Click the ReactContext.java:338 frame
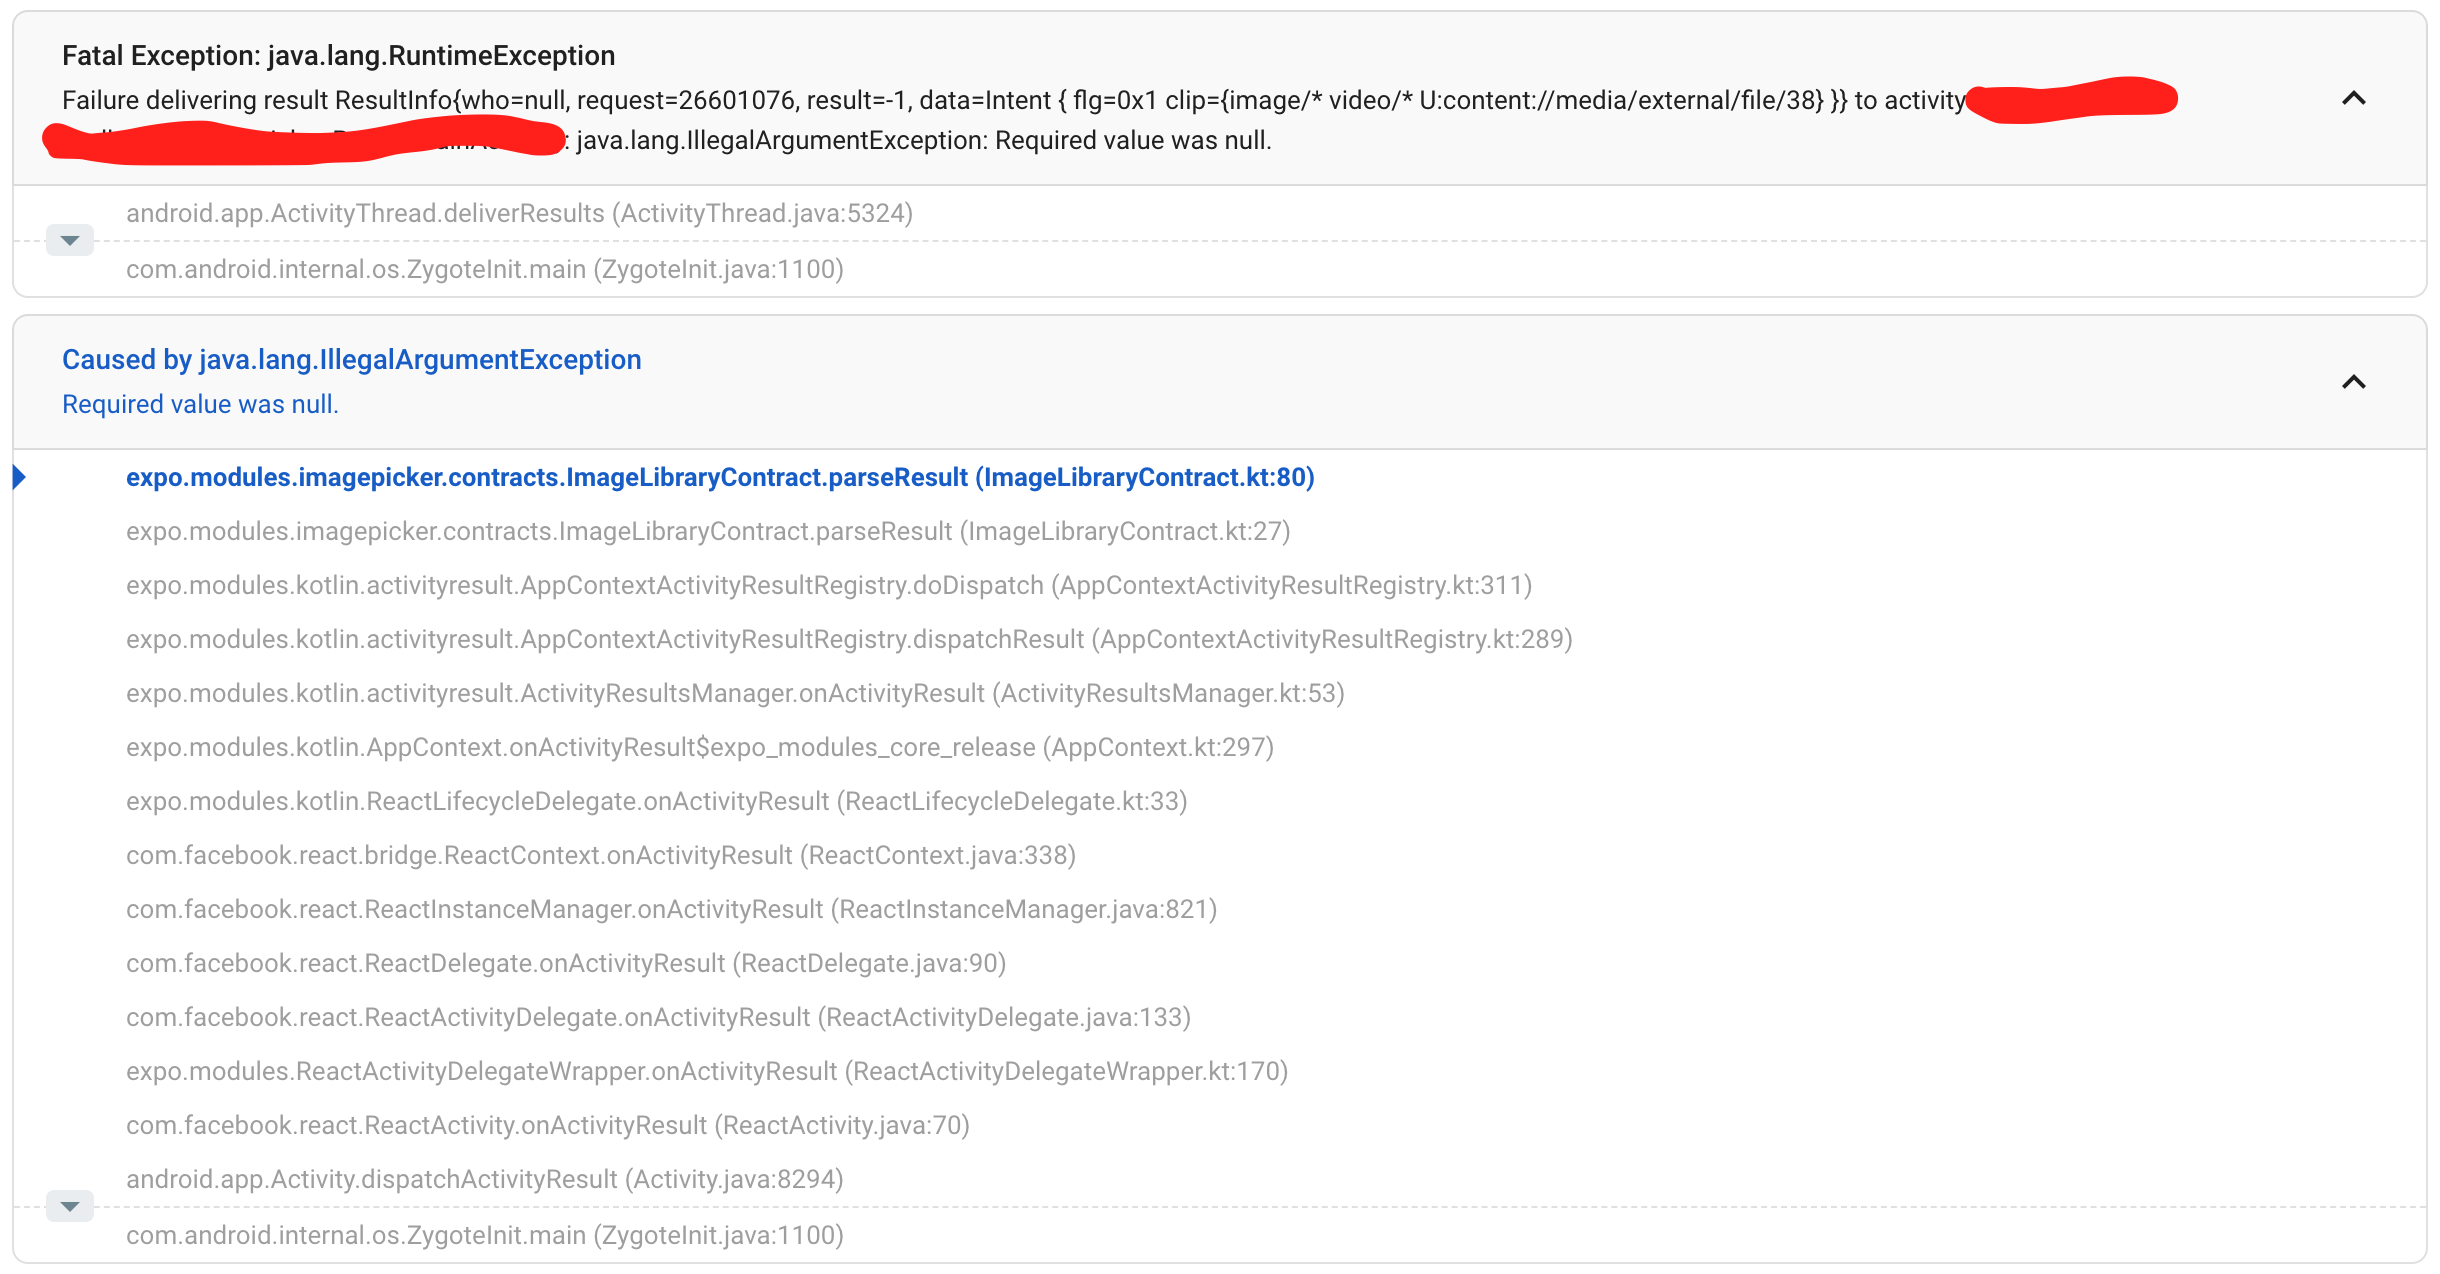The image size is (2440, 1274). pos(600,855)
